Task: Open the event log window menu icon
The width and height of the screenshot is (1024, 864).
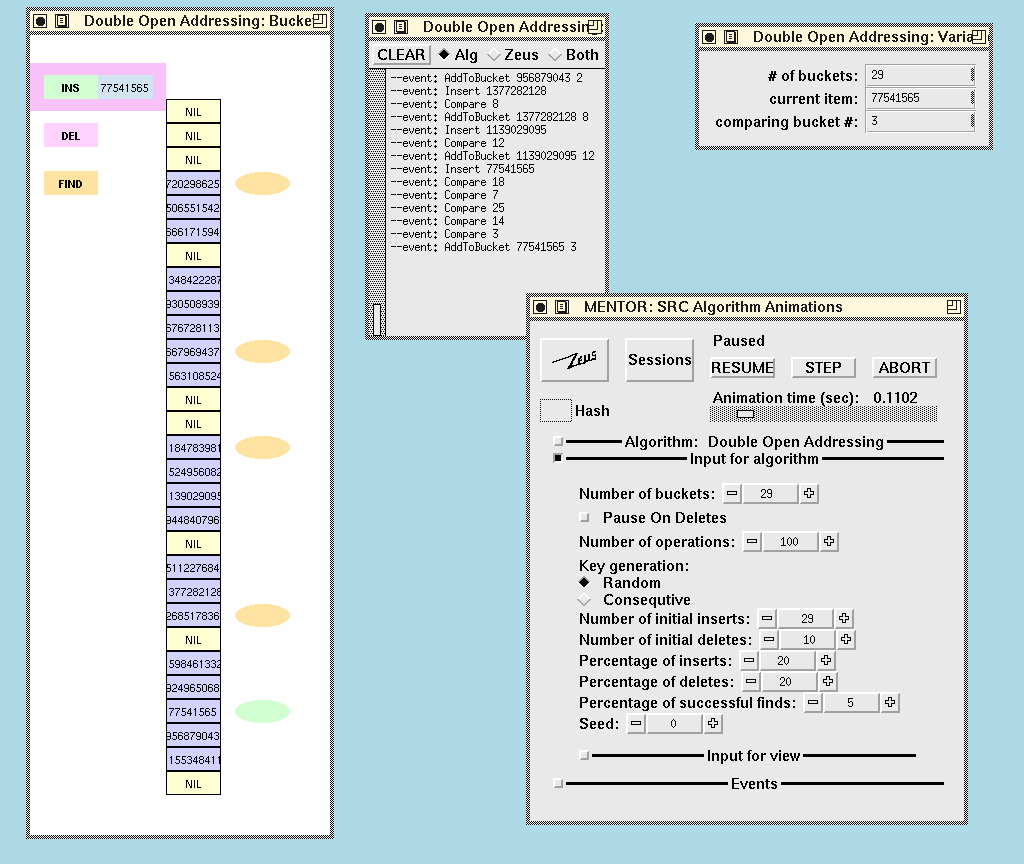Action: tap(401, 27)
